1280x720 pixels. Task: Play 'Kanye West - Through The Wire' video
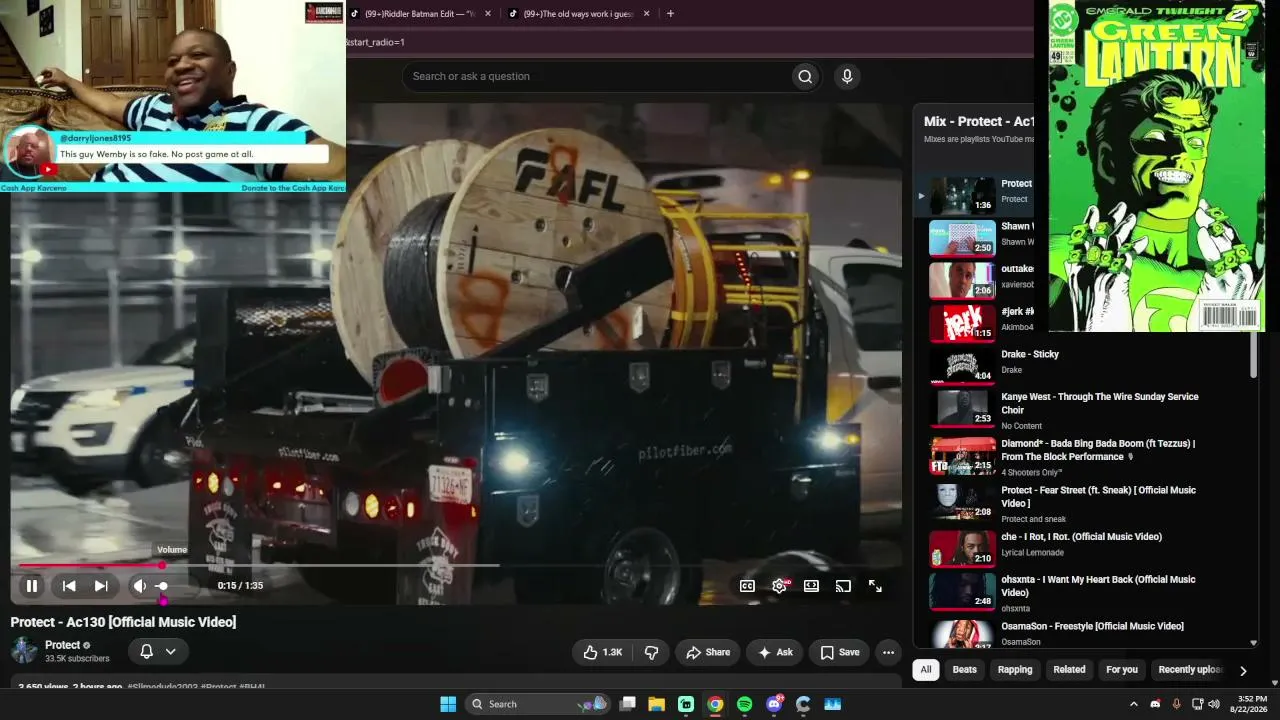click(1100, 403)
